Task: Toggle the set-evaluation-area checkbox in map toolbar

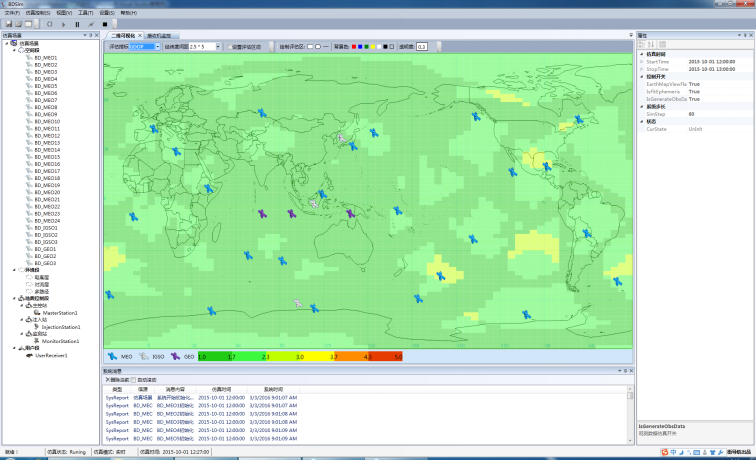Action: point(230,47)
